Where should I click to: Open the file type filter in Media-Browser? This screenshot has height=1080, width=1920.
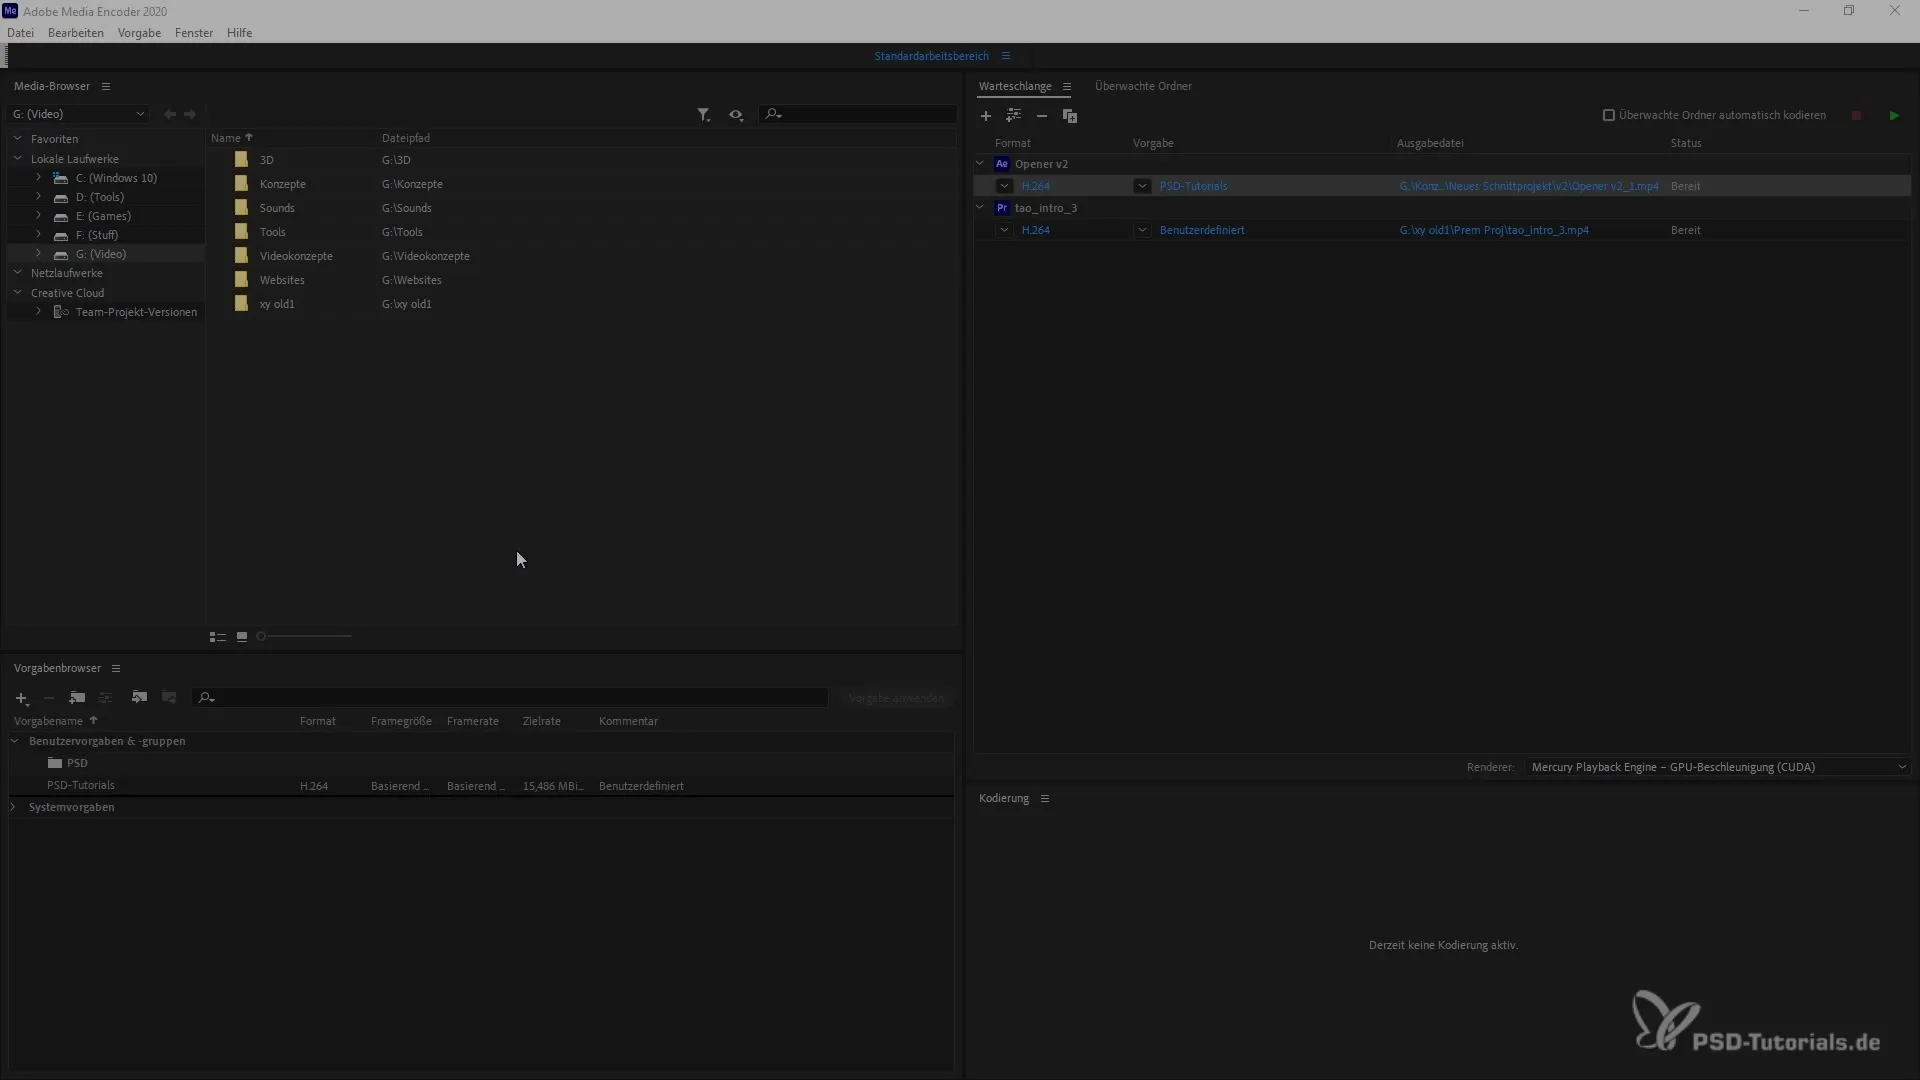[704, 115]
